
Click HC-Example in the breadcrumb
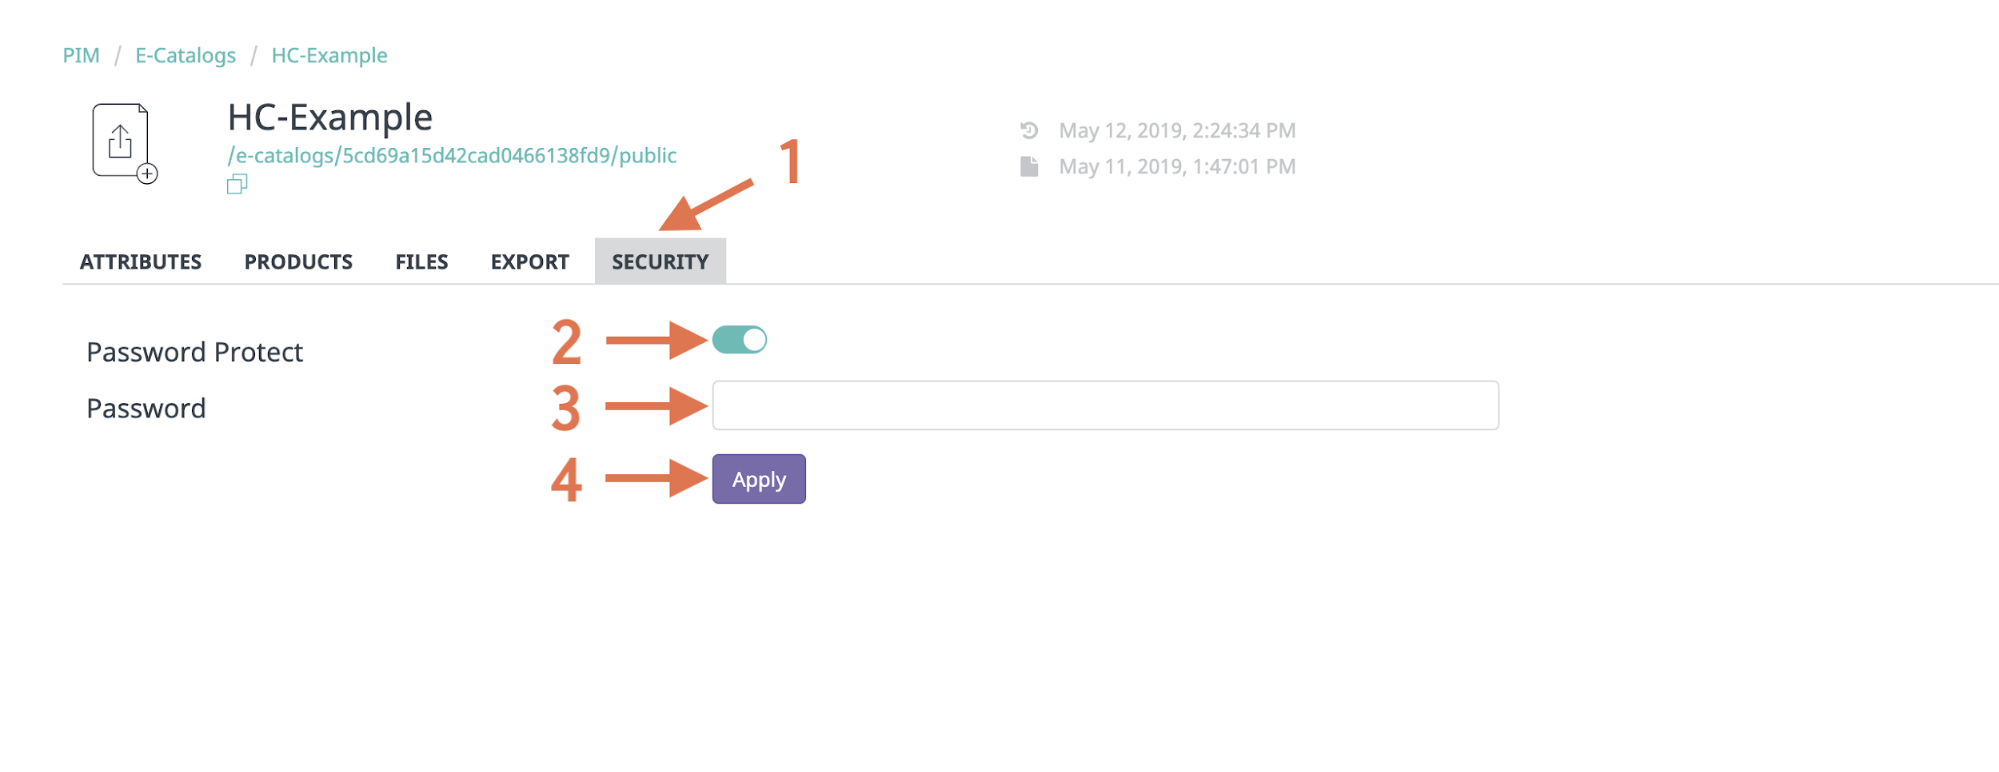pyautogui.click(x=329, y=55)
